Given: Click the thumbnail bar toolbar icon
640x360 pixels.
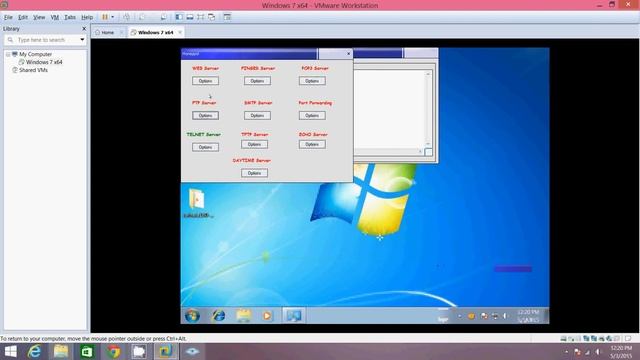Looking at the screenshot, I should coord(190,17).
